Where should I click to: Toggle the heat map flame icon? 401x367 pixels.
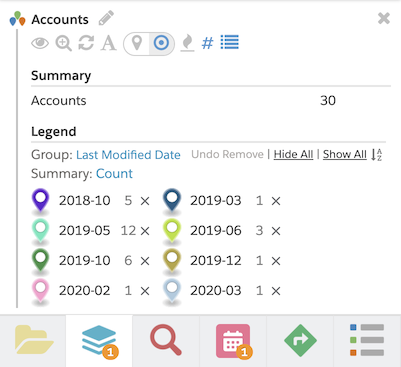(x=187, y=43)
